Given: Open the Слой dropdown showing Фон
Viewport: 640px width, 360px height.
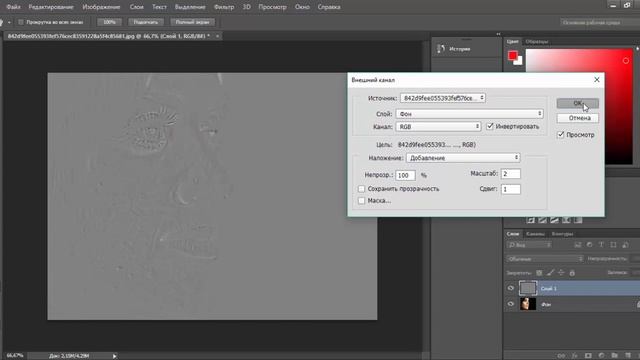Looking at the screenshot, I should [x=469, y=114].
